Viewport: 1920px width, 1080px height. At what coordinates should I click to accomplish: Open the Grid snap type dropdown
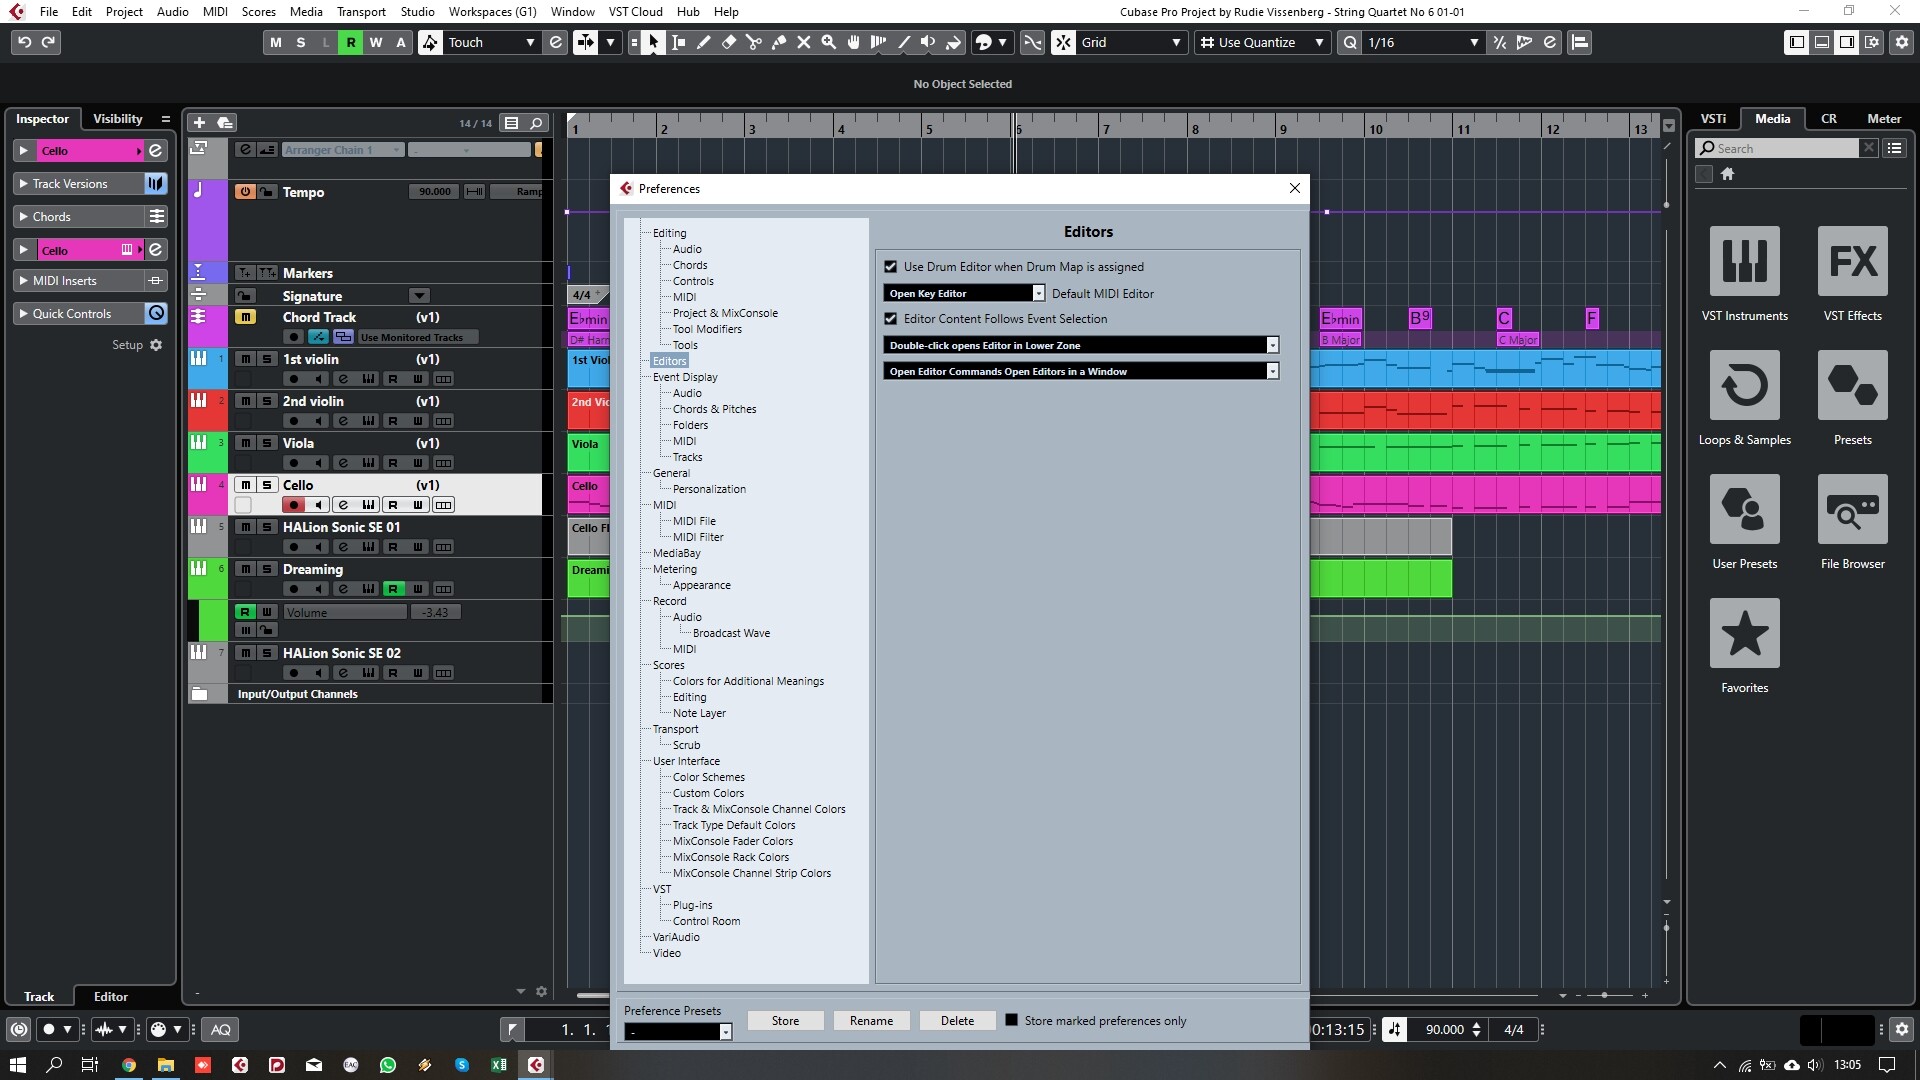pyautogui.click(x=1131, y=42)
